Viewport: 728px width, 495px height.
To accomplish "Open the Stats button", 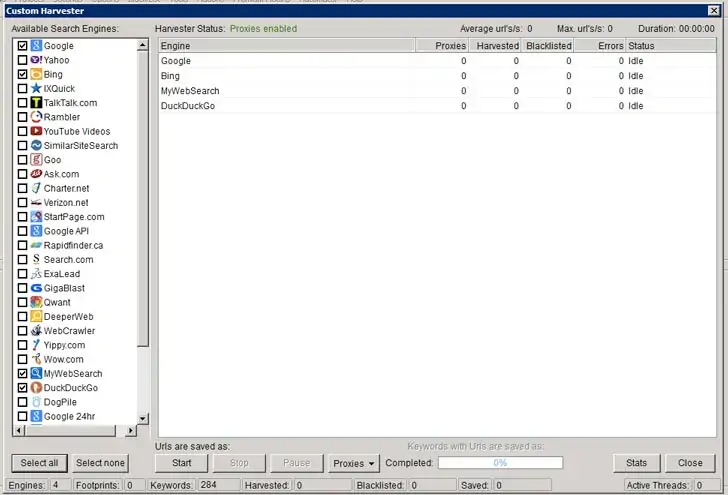I will pos(636,463).
